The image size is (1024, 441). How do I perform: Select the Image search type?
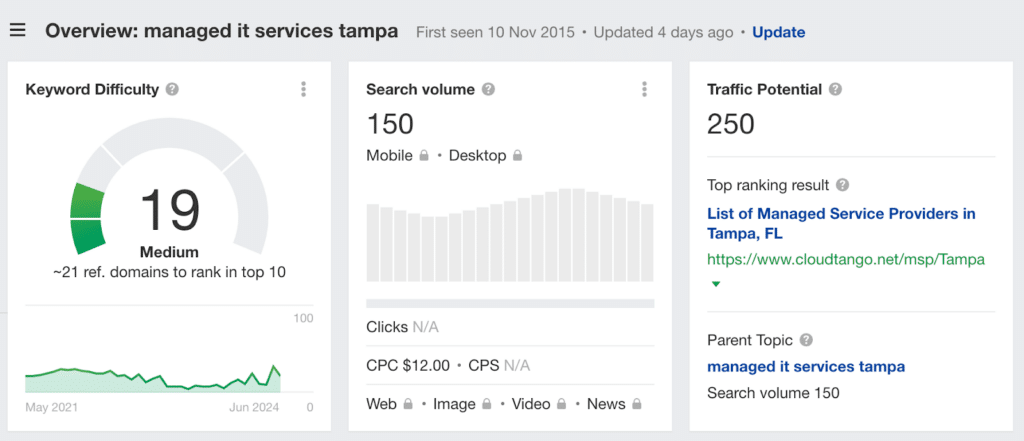coord(455,404)
